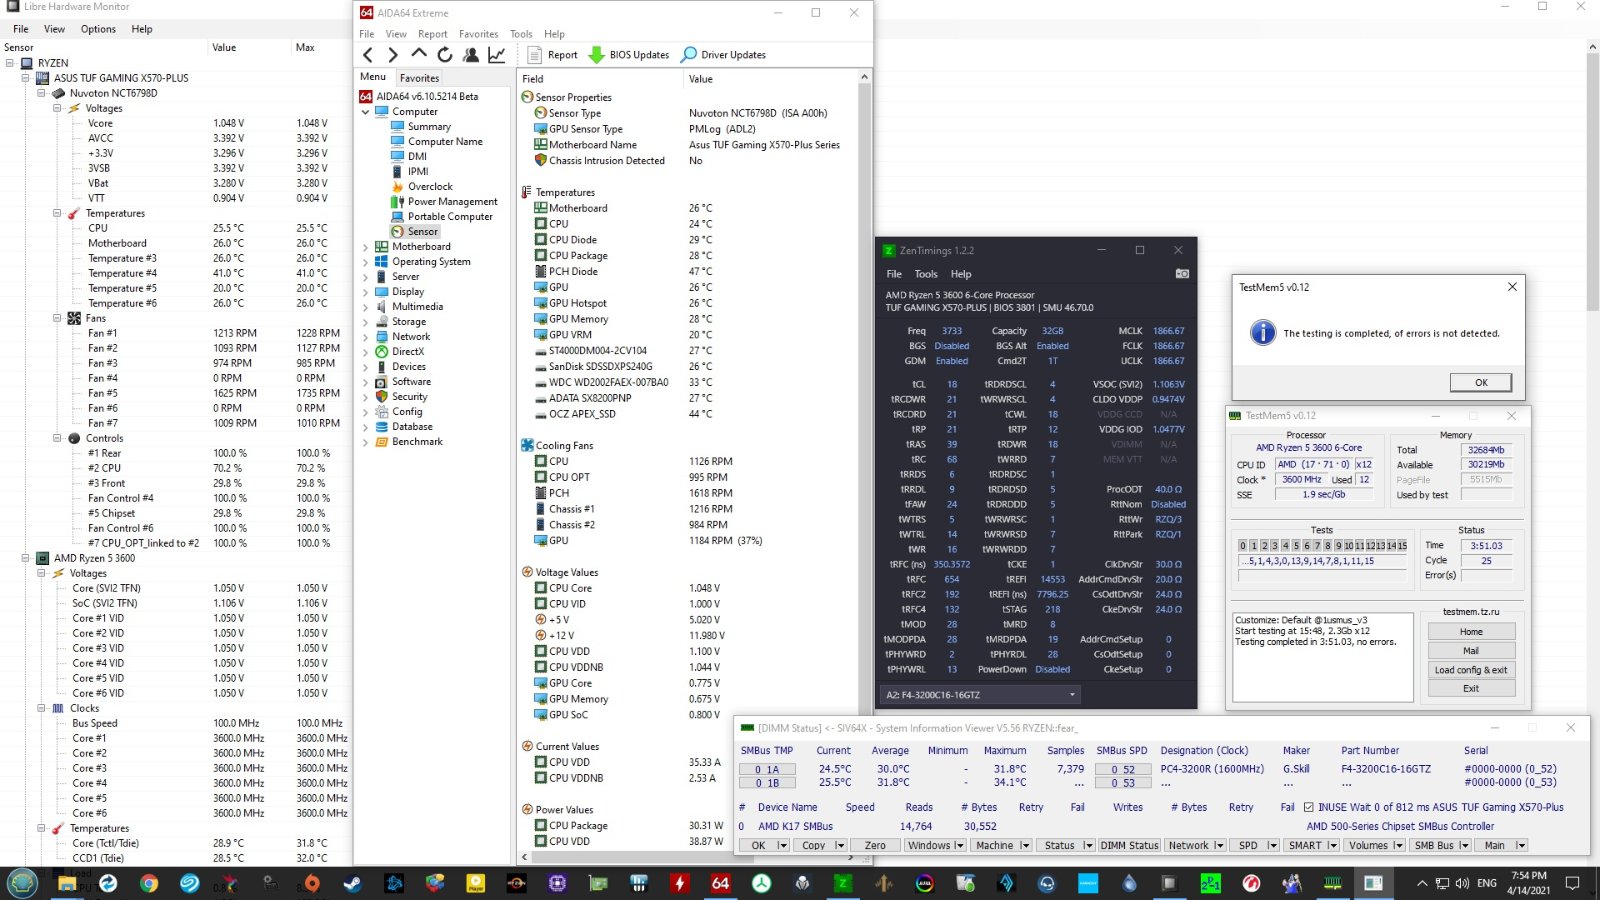The height and width of the screenshot is (900, 1600).
Task: Go back in AIDA64 navigation toolbar
Action: point(368,55)
